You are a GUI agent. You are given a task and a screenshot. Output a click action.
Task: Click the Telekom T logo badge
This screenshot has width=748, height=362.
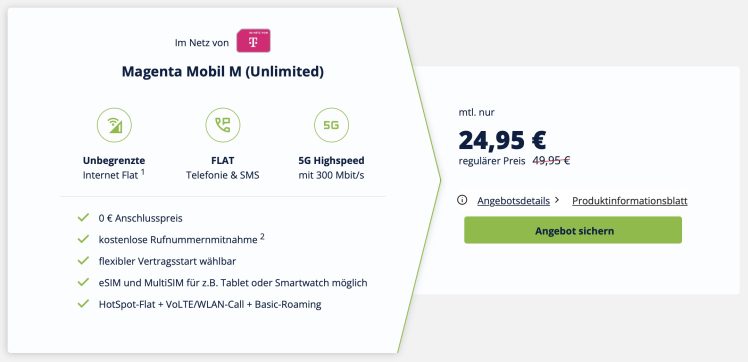pos(253,41)
